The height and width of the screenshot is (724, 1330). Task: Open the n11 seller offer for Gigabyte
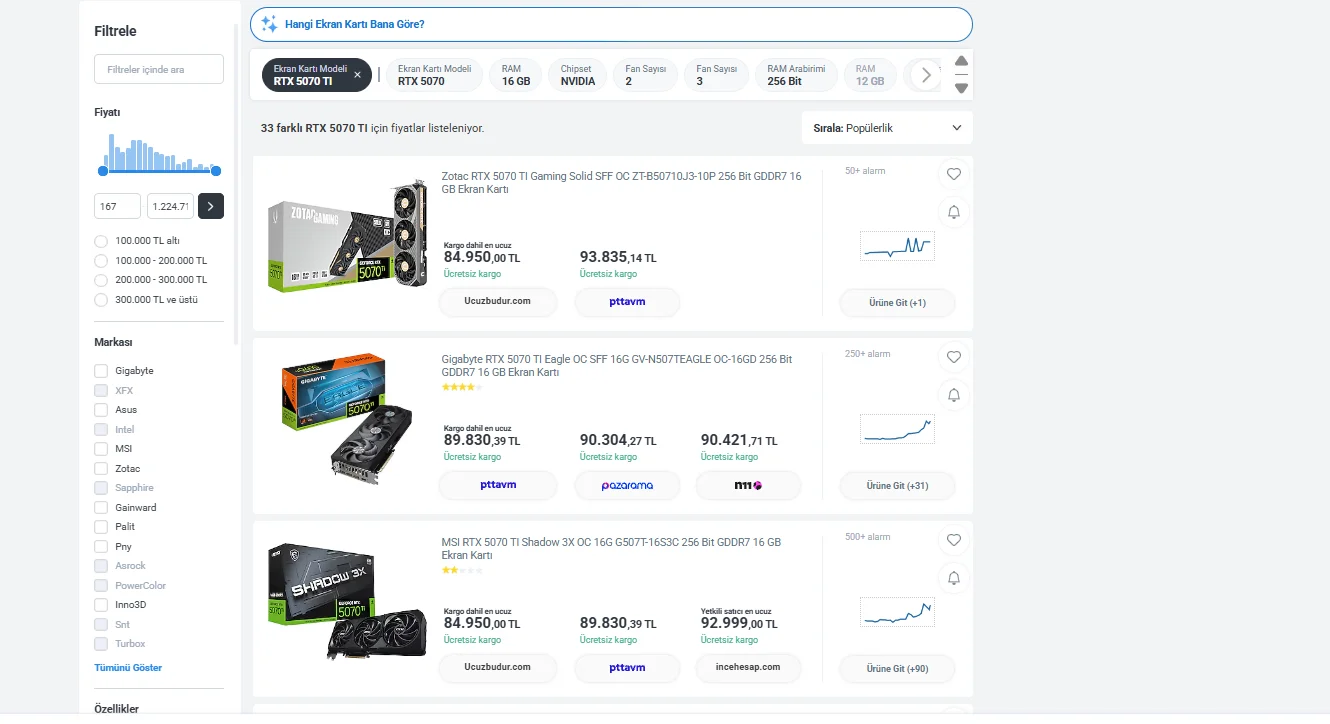pos(748,485)
